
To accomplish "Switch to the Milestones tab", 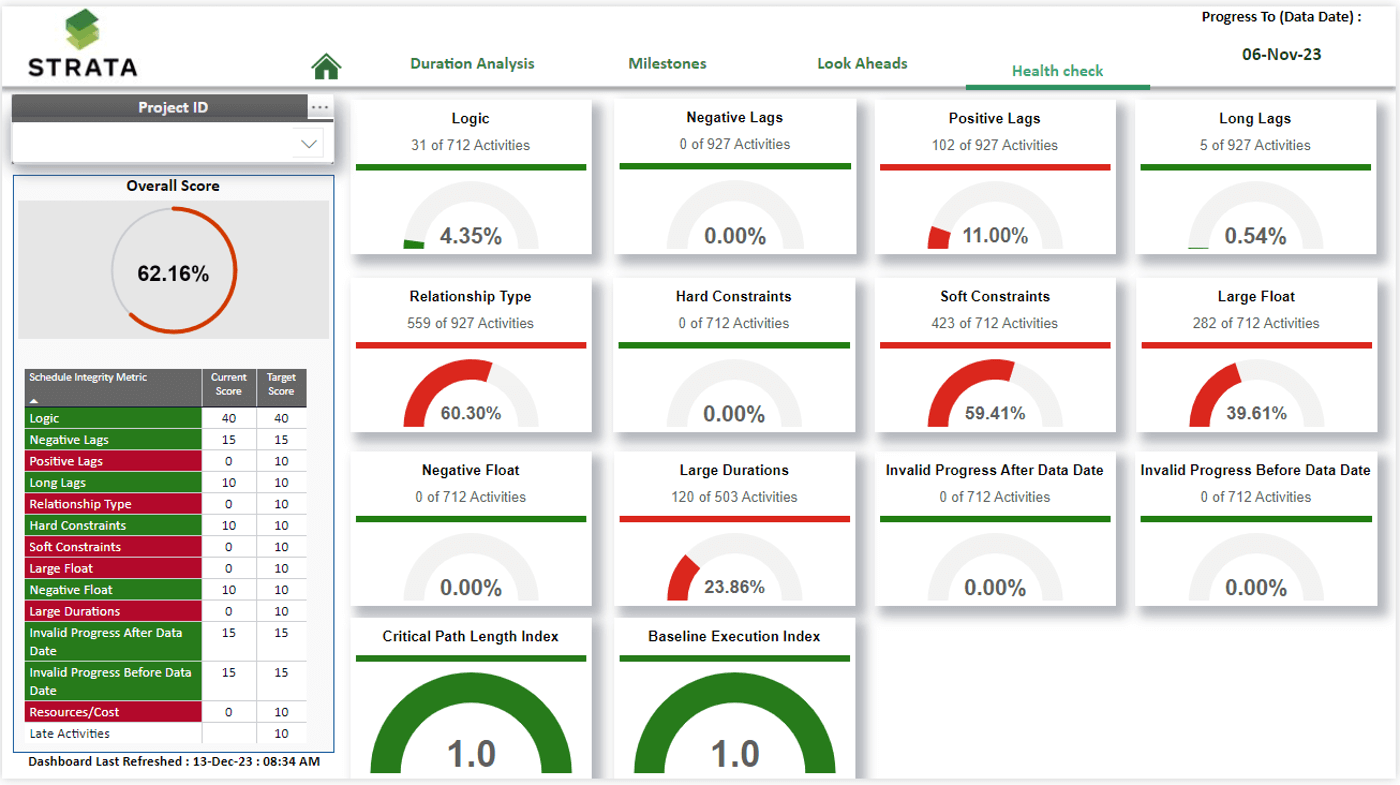I will (667, 63).
